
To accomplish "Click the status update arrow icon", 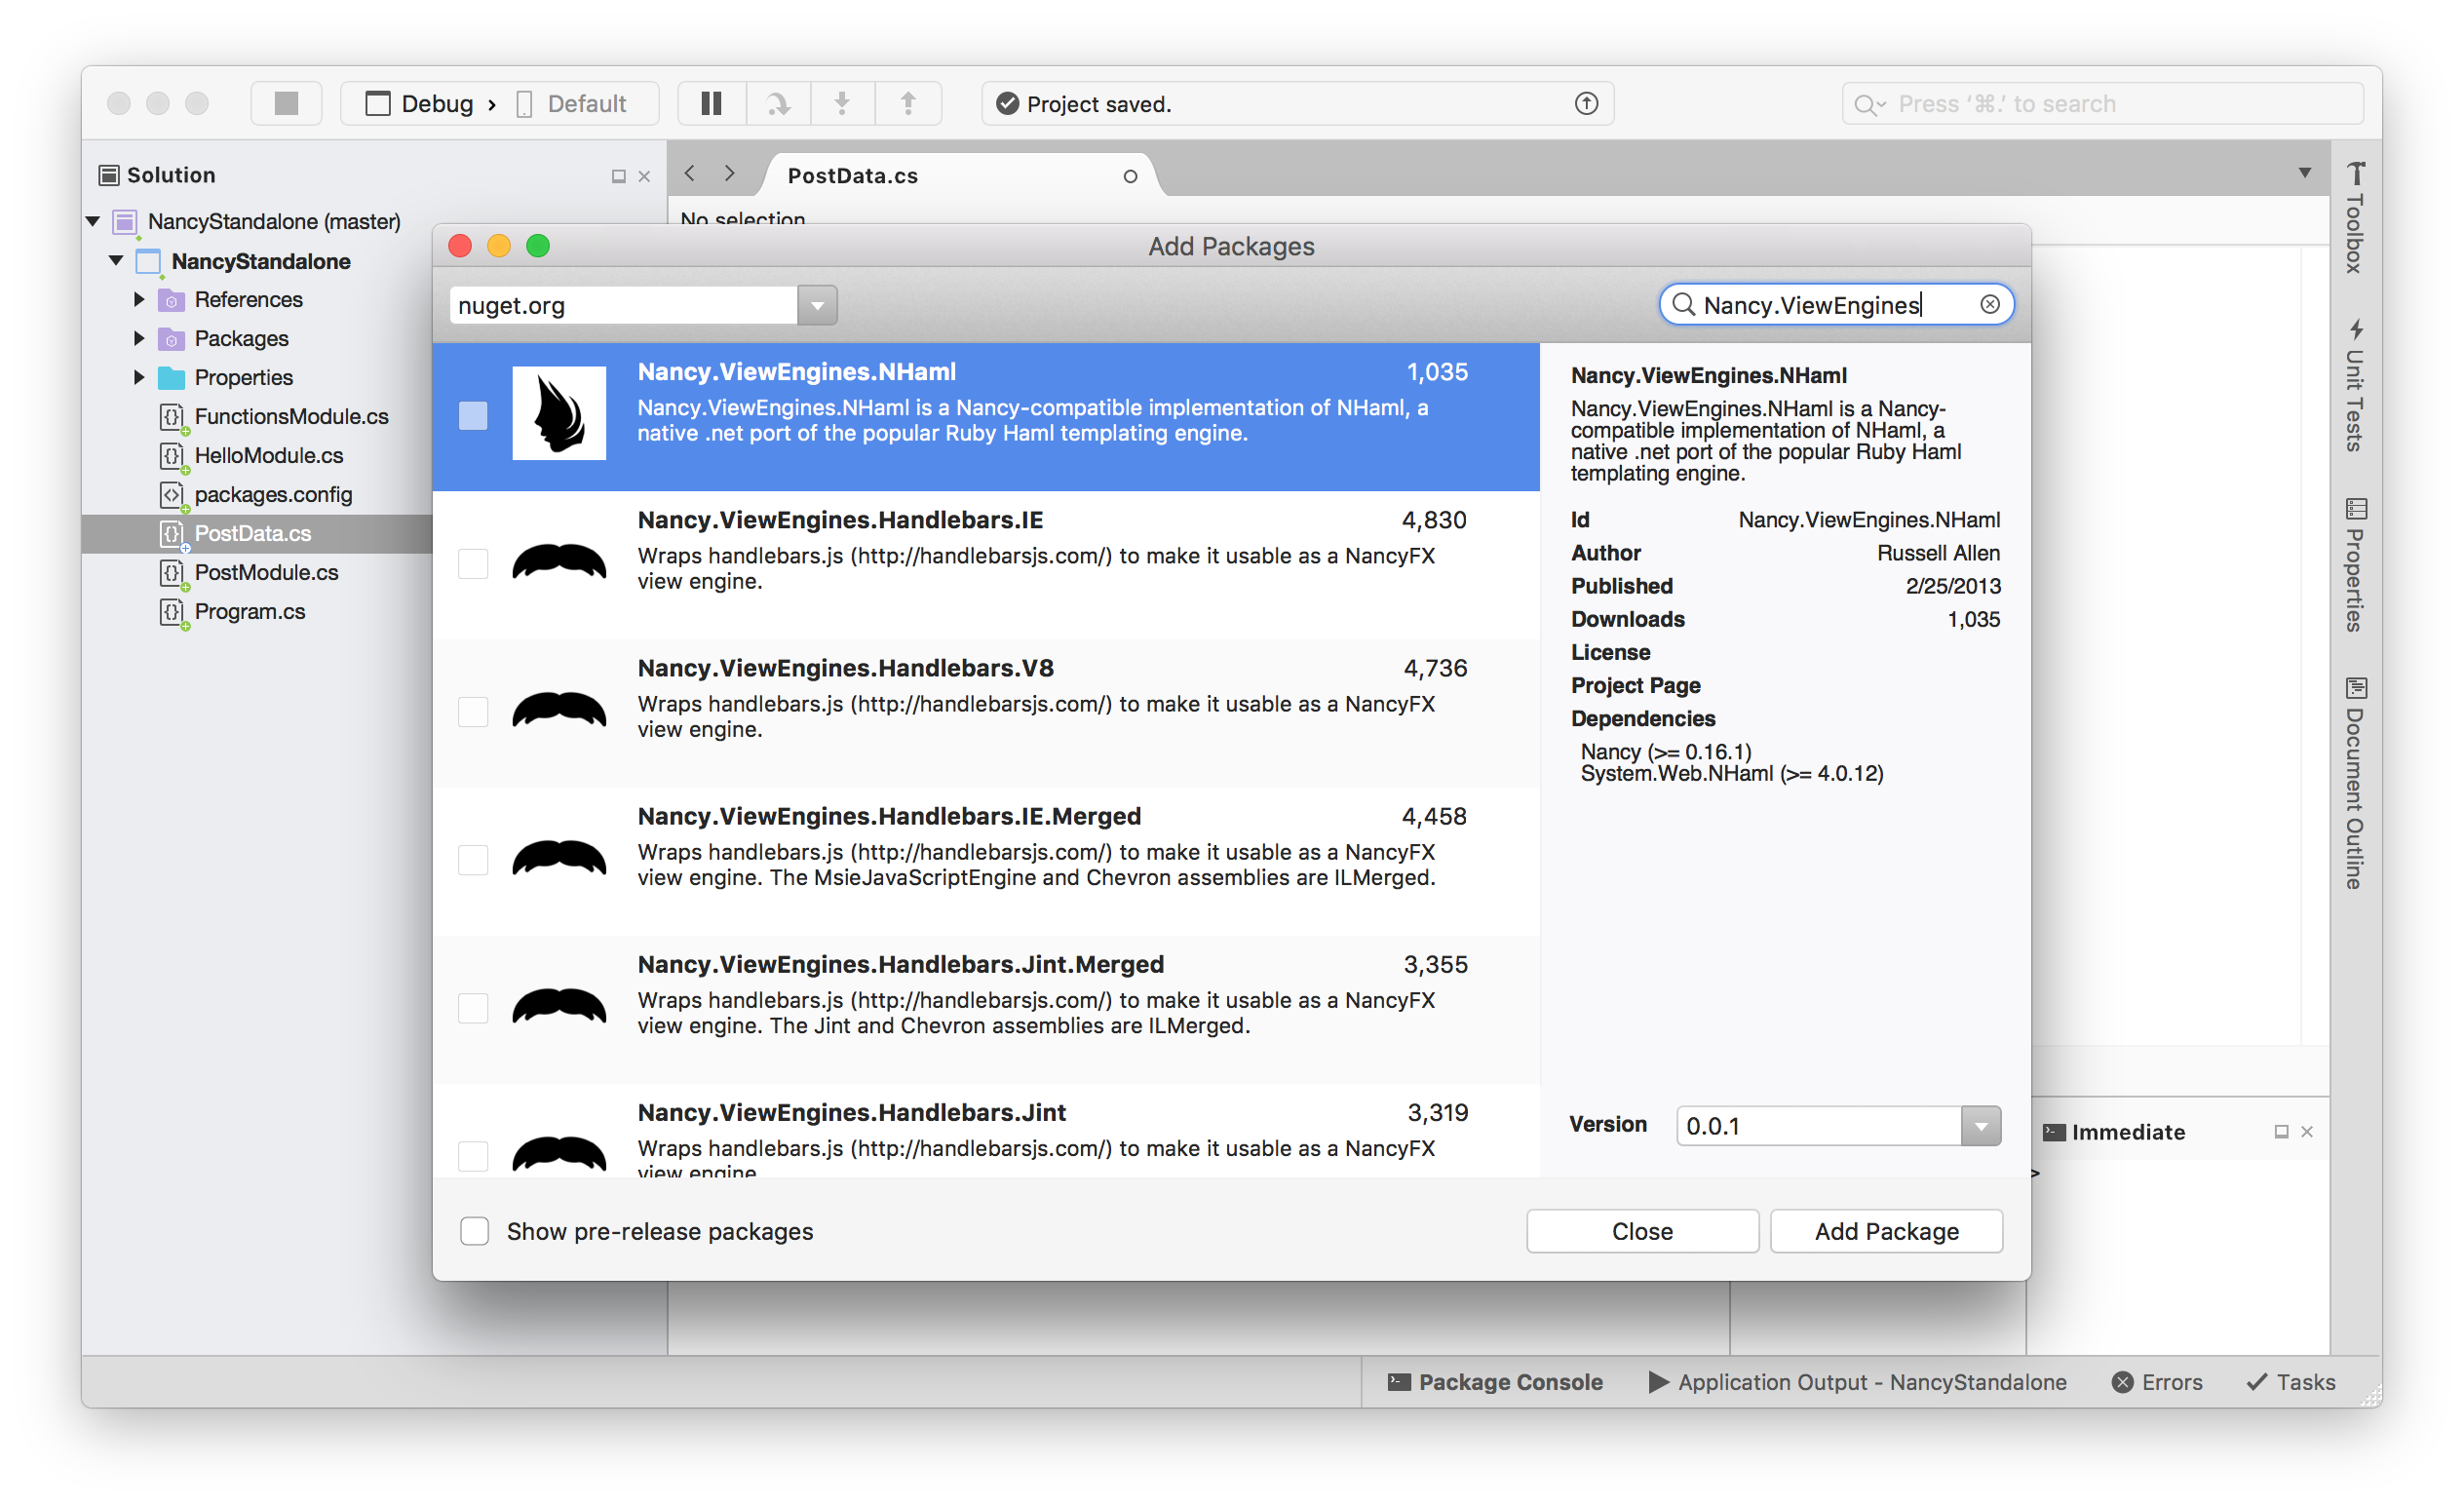I will tap(1586, 103).
